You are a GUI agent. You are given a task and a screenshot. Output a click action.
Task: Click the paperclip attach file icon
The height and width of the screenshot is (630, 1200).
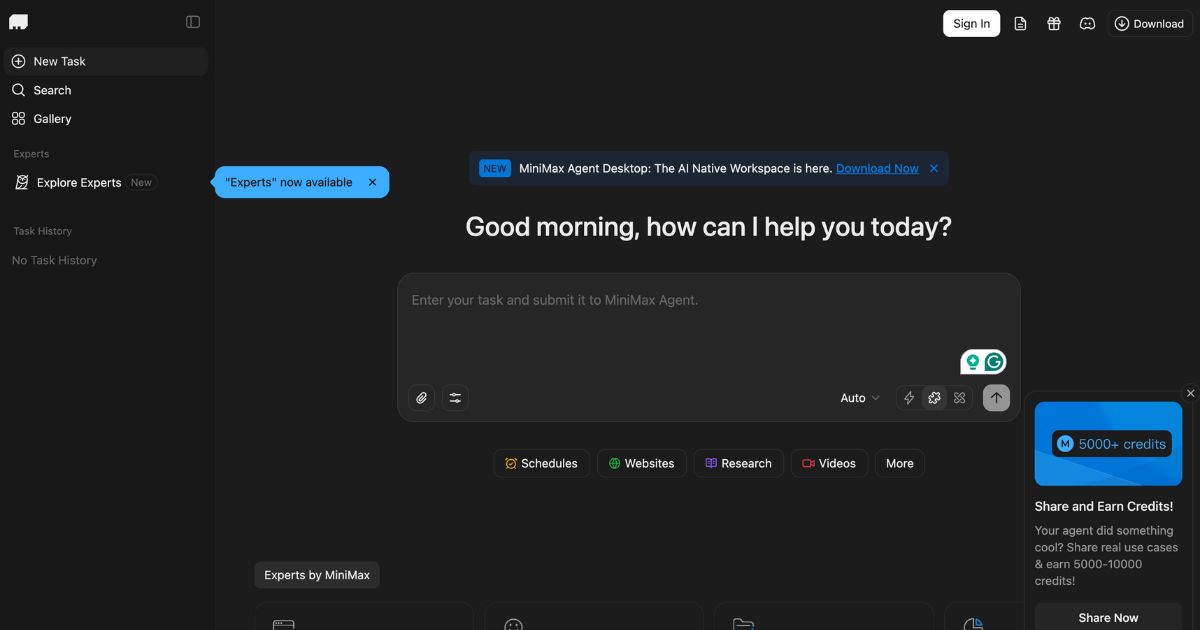click(x=422, y=398)
